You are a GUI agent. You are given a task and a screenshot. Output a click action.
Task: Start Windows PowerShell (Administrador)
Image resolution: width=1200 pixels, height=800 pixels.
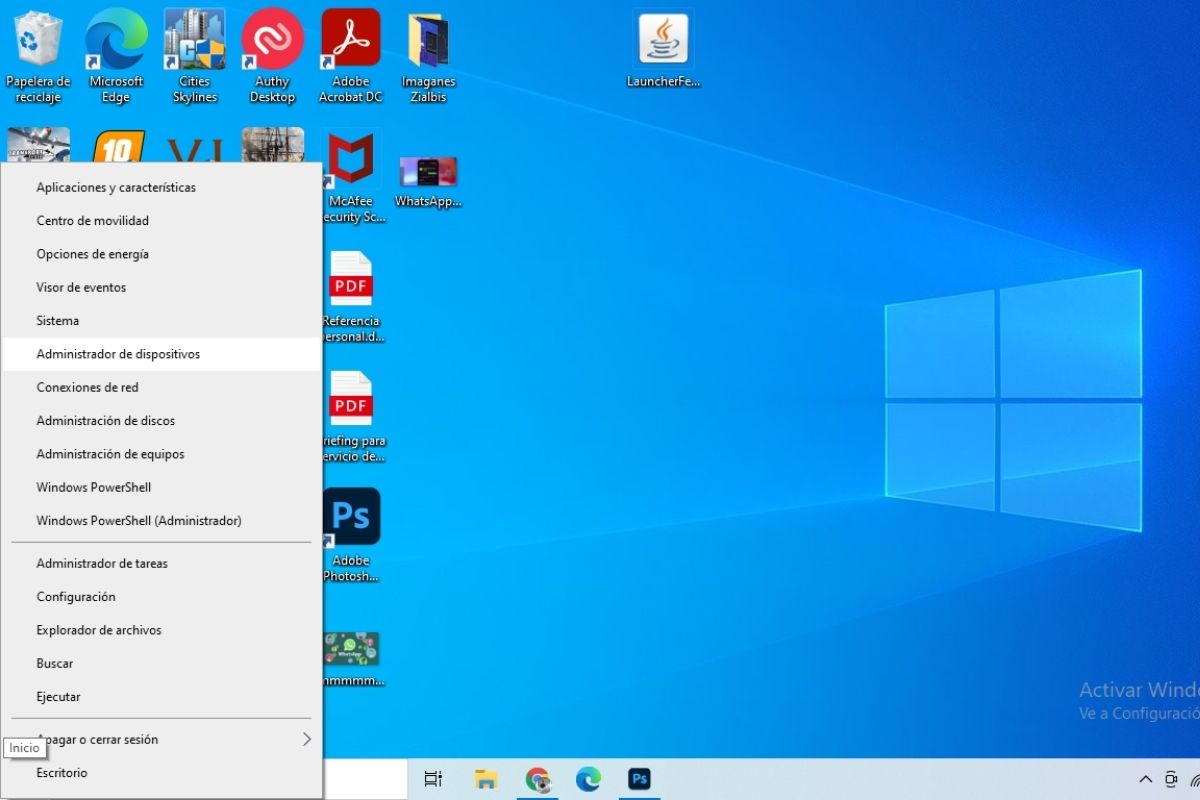tap(162, 521)
